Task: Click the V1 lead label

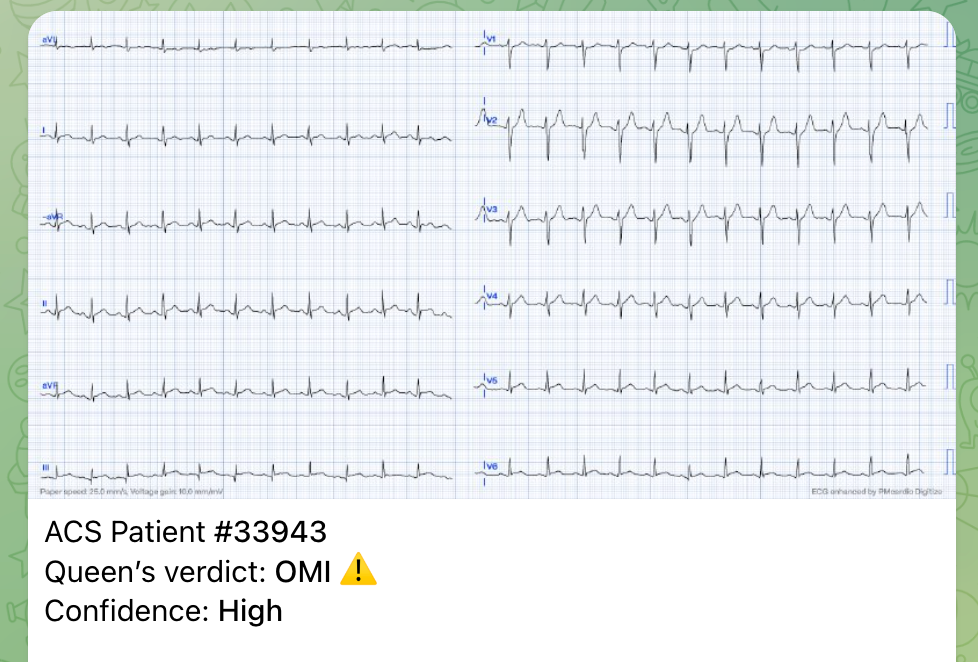Action: 491,39
